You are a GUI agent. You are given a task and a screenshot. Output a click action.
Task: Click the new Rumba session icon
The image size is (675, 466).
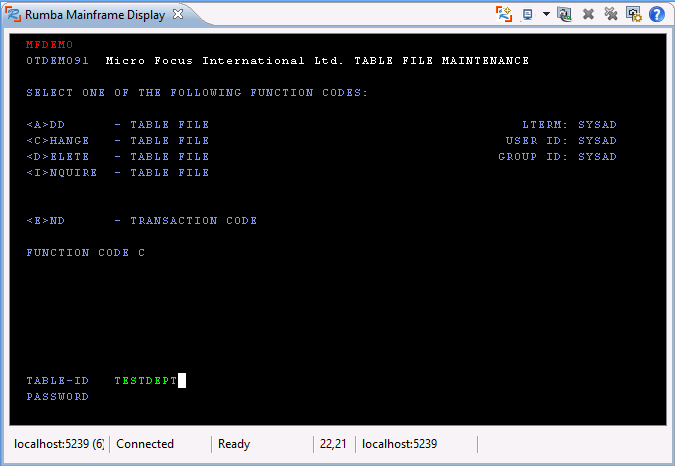click(x=504, y=14)
